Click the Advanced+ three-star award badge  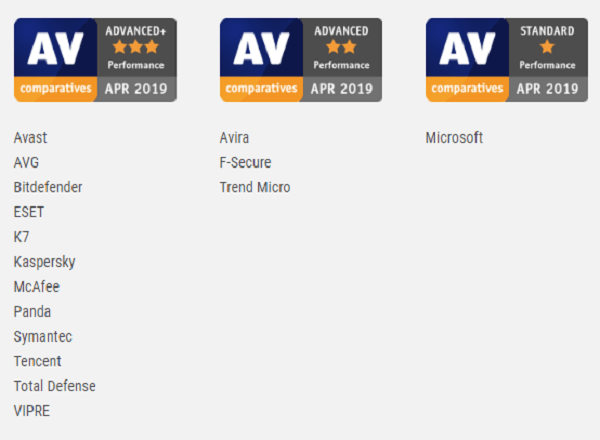[95, 60]
